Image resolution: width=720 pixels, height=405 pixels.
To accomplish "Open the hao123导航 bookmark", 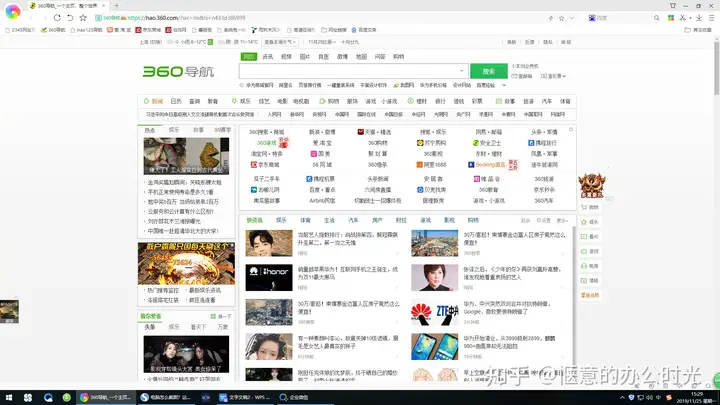I will tap(86, 30).
